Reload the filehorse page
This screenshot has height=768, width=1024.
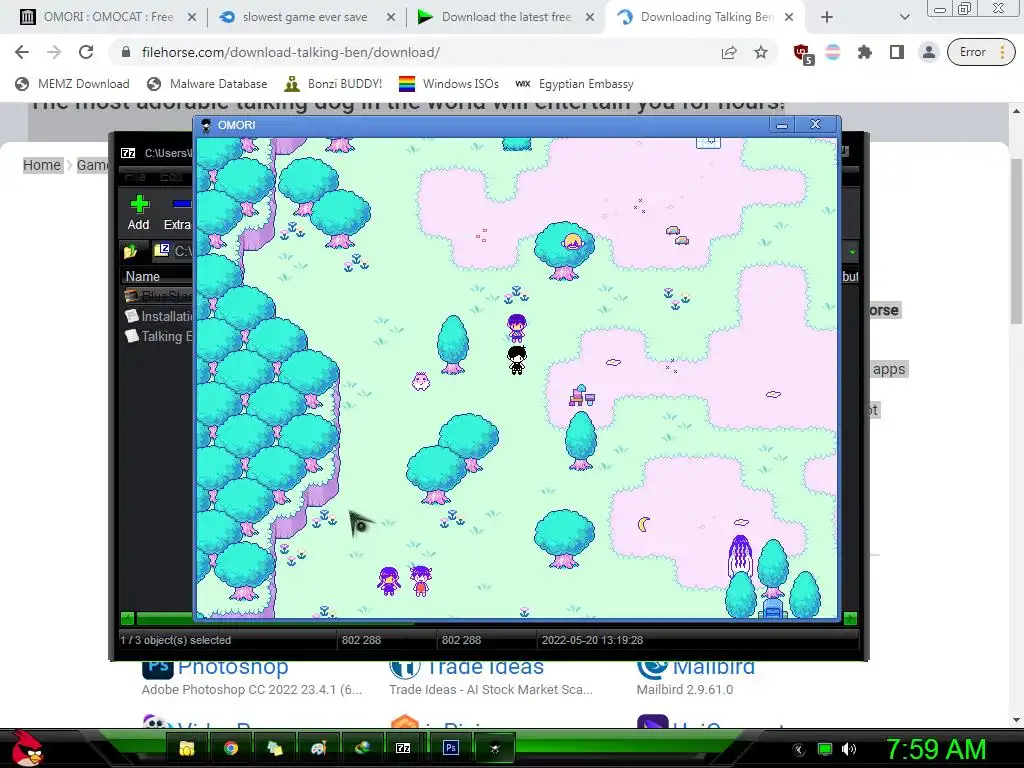86,52
